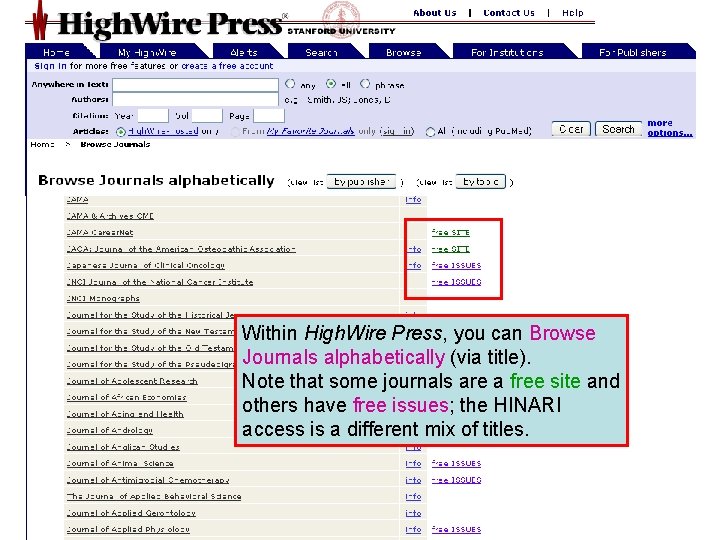Open JAOA Journal of American Osteopathic Association
Viewport: 720px width, 540px height.
pyautogui.click(x=181, y=249)
